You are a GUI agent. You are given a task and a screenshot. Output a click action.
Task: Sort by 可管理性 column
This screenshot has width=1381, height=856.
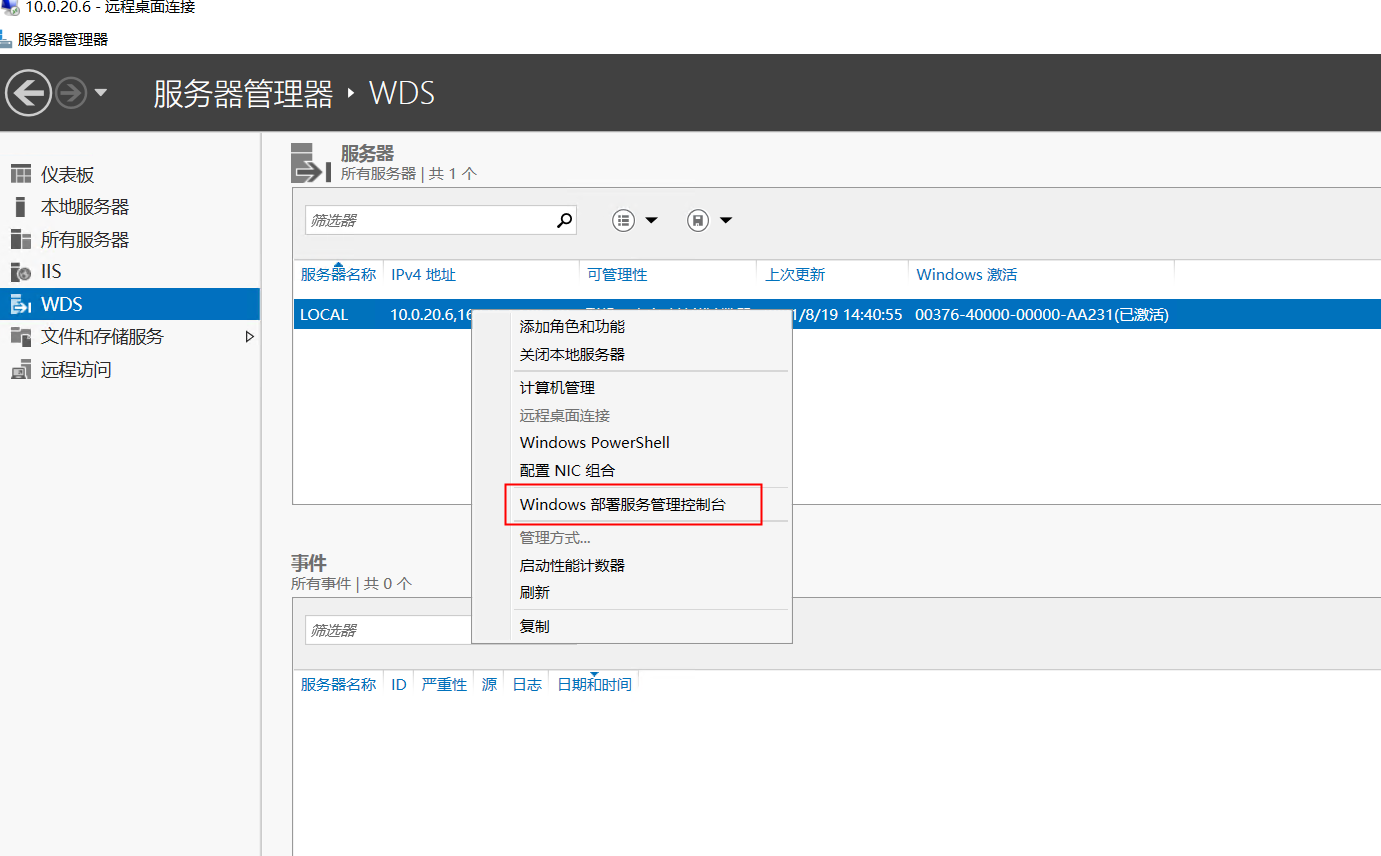(x=617, y=274)
